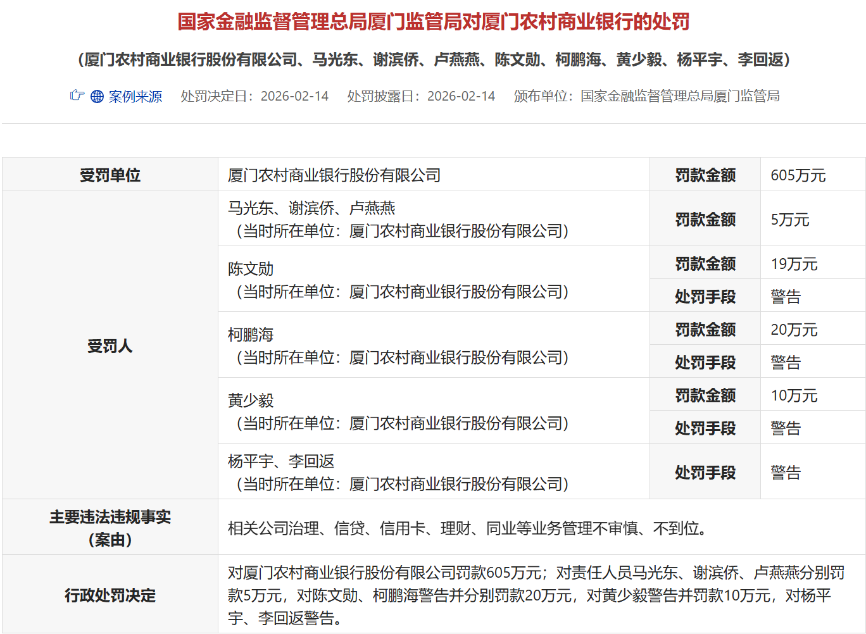Select the 605万元 fine amount cell

click(x=812, y=175)
